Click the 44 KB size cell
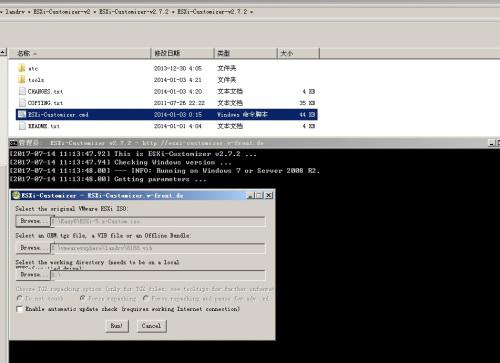This screenshot has width=500, height=363. click(307, 115)
